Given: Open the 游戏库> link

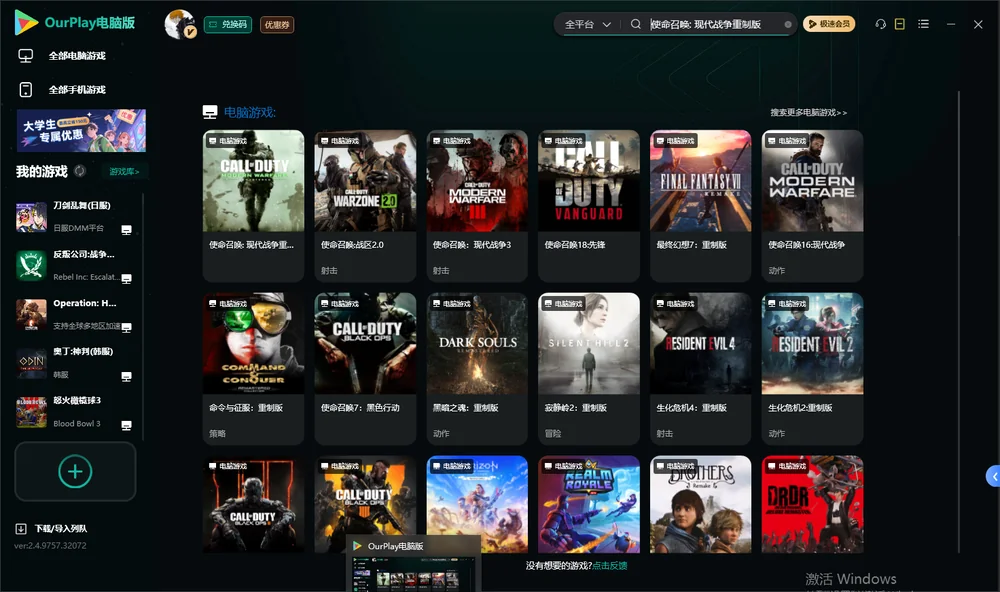Looking at the screenshot, I should click(x=124, y=172).
